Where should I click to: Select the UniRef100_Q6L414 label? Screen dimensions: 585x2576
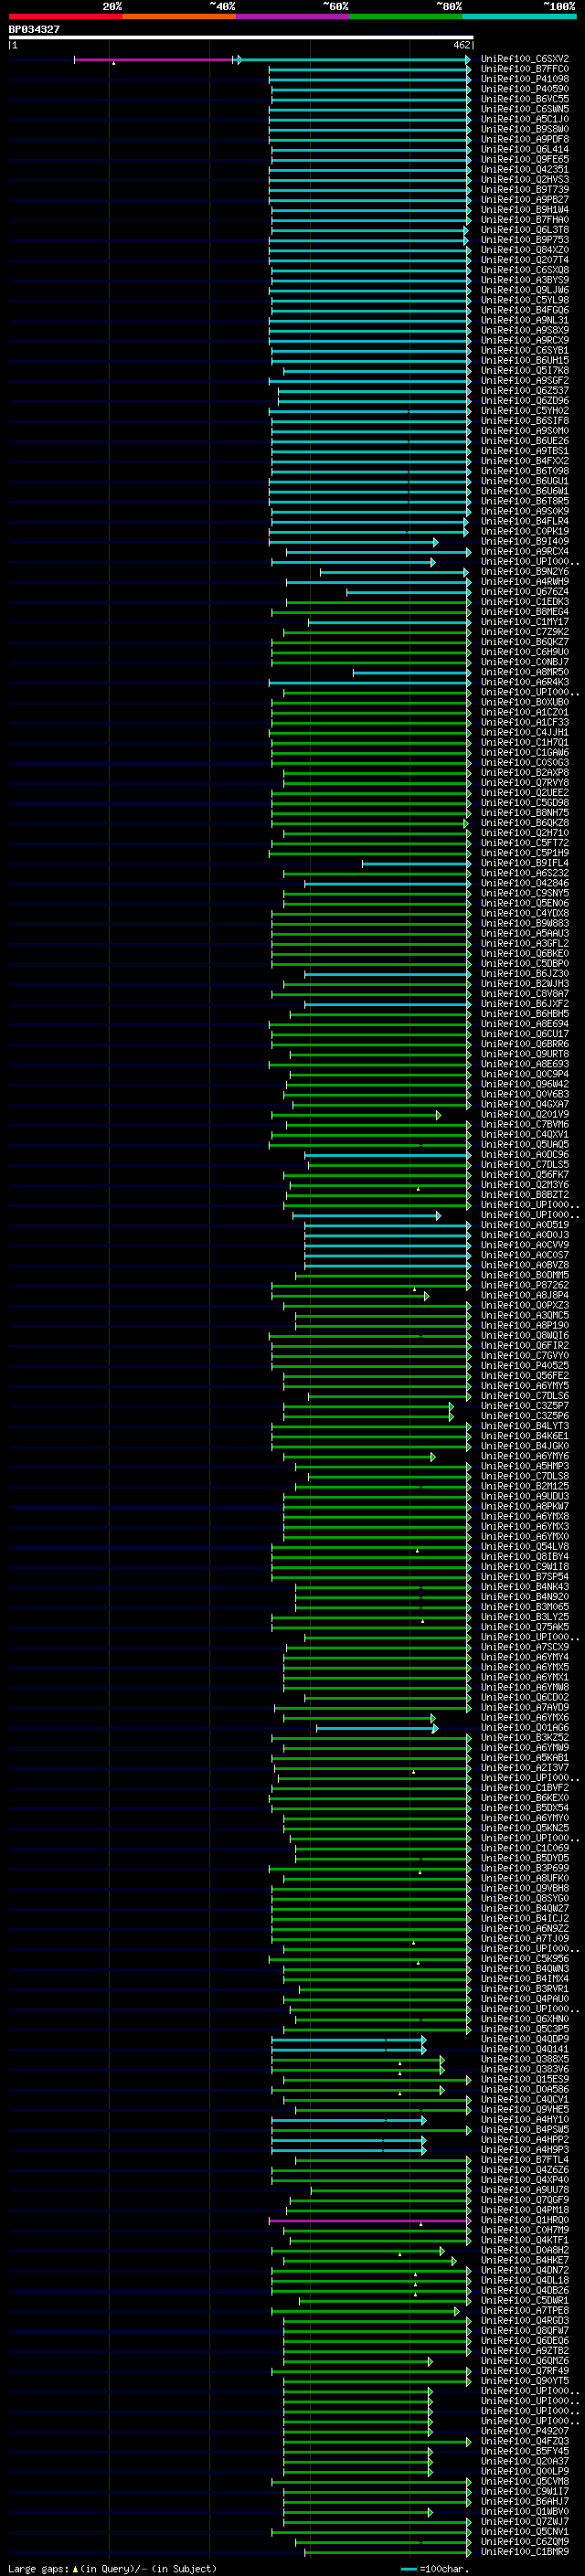(525, 149)
